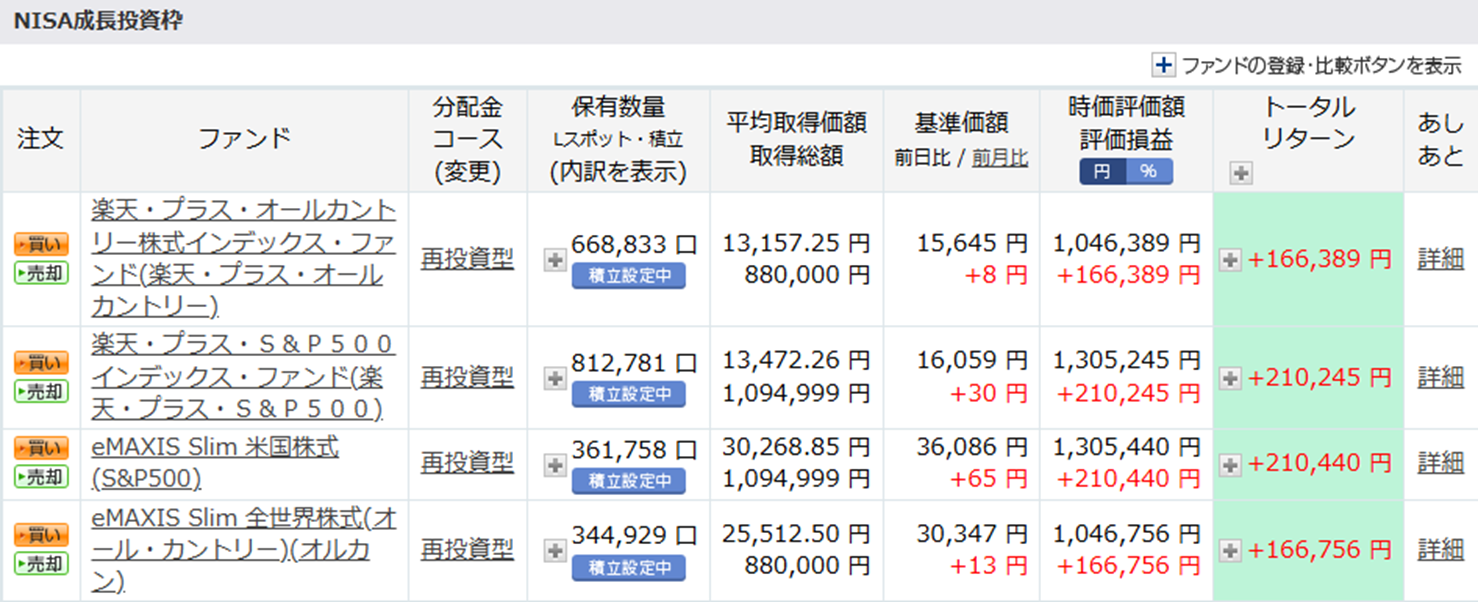The image size is (1478, 602).
Task: Expand total return details for +210,440 円
Action: tap(1230, 464)
